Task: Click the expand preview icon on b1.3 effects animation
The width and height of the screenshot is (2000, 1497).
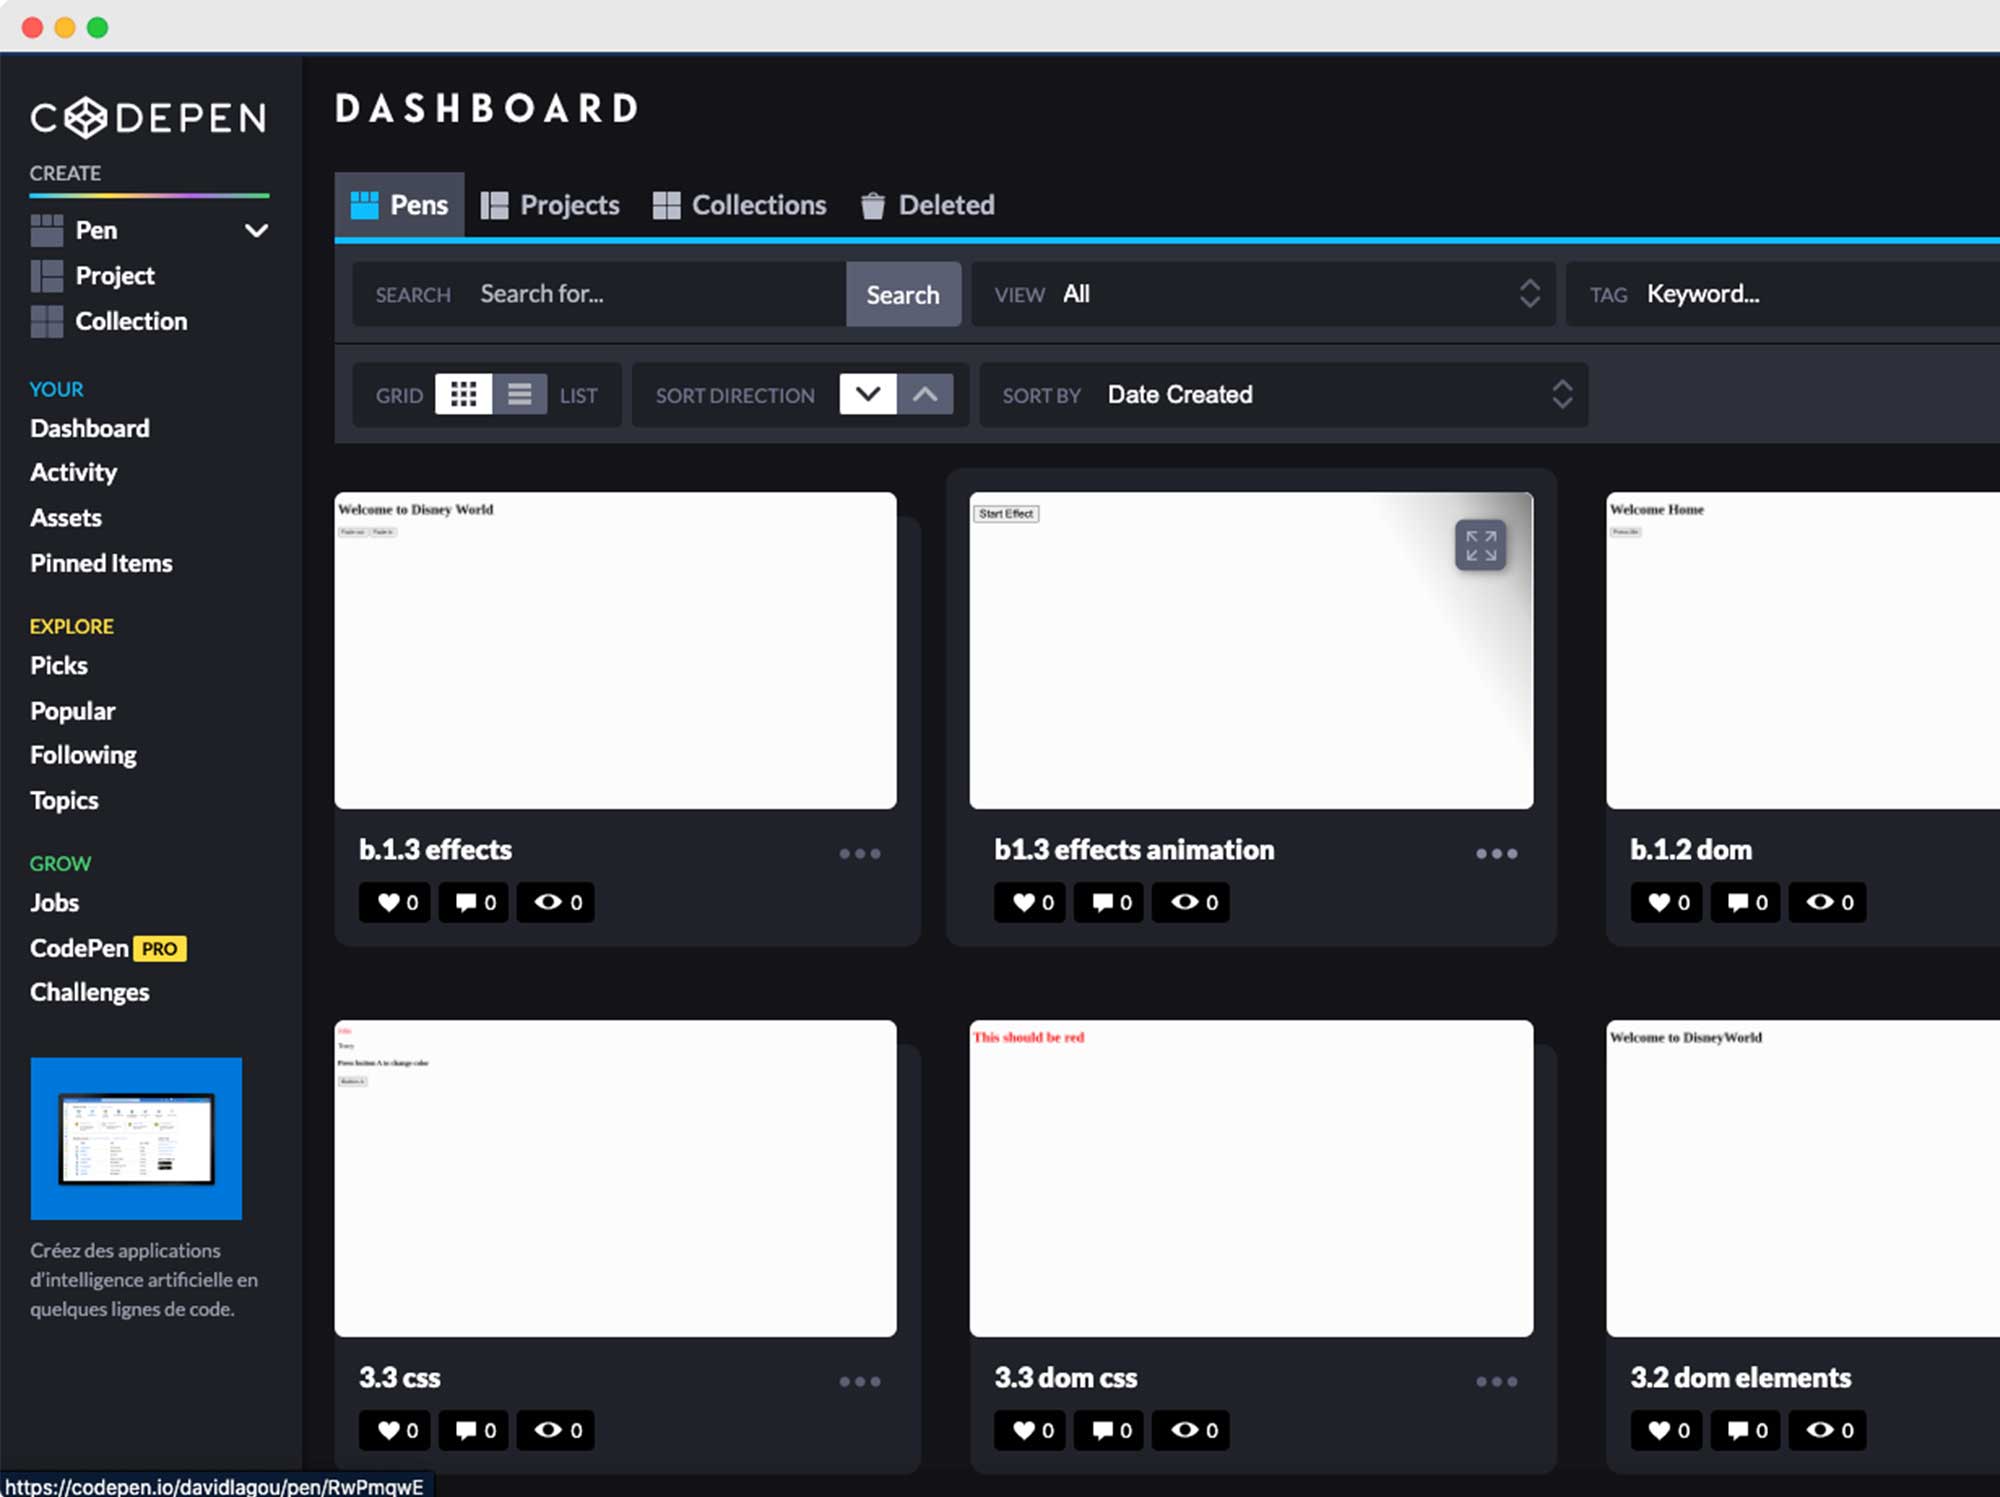Action: pyautogui.click(x=1480, y=546)
